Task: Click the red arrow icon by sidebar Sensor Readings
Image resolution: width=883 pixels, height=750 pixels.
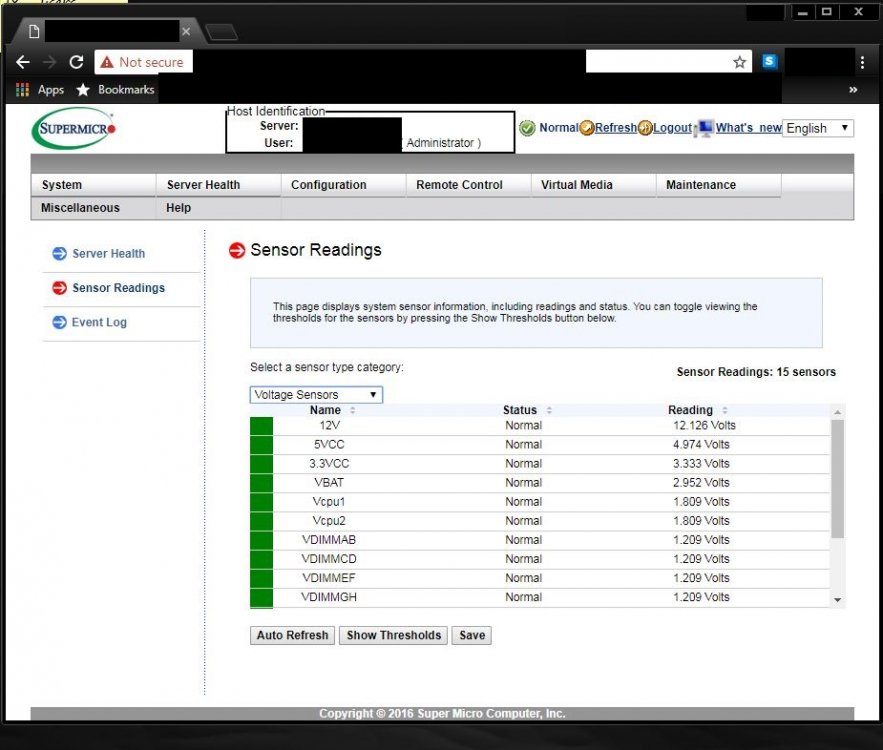Action: pyautogui.click(x=59, y=288)
